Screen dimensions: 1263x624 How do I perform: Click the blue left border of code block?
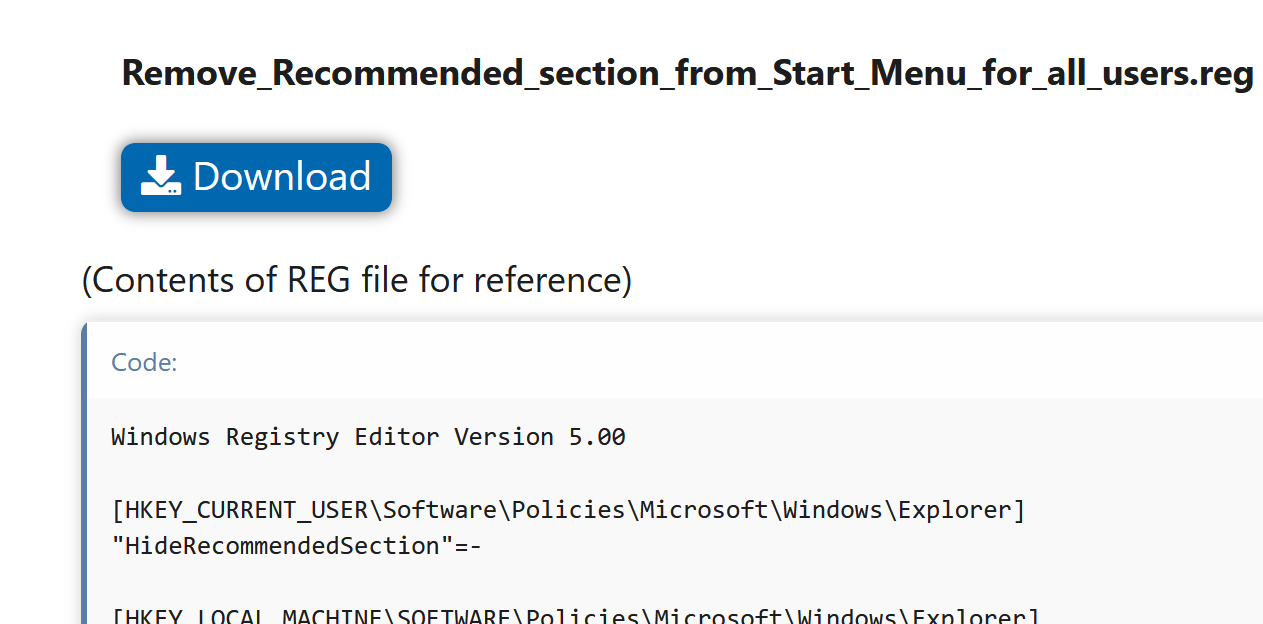click(x=84, y=470)
